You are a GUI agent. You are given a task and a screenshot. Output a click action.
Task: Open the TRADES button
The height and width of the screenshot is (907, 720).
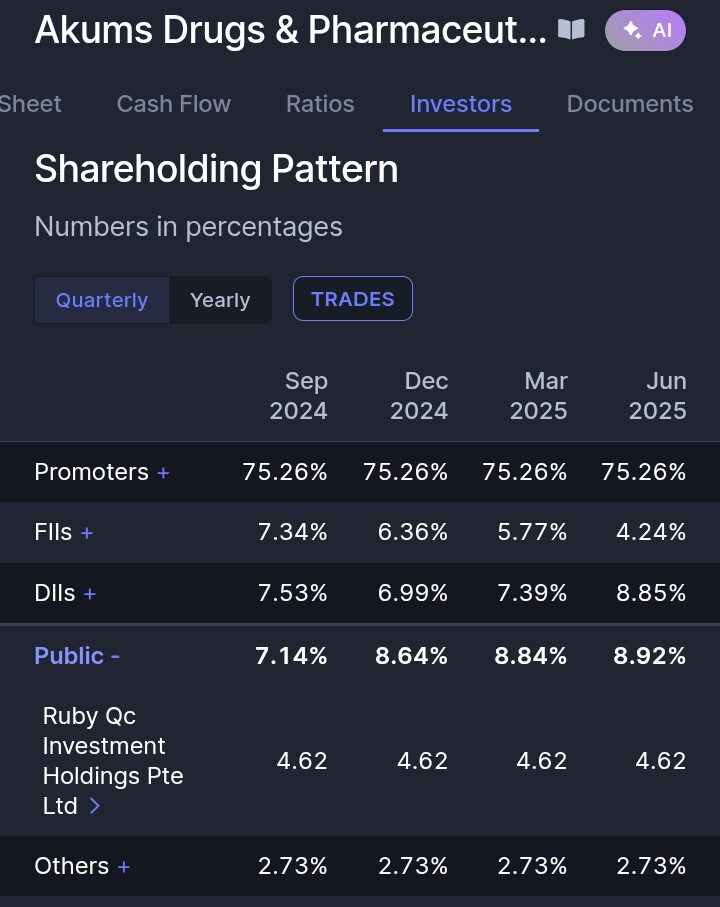(353, 298)
